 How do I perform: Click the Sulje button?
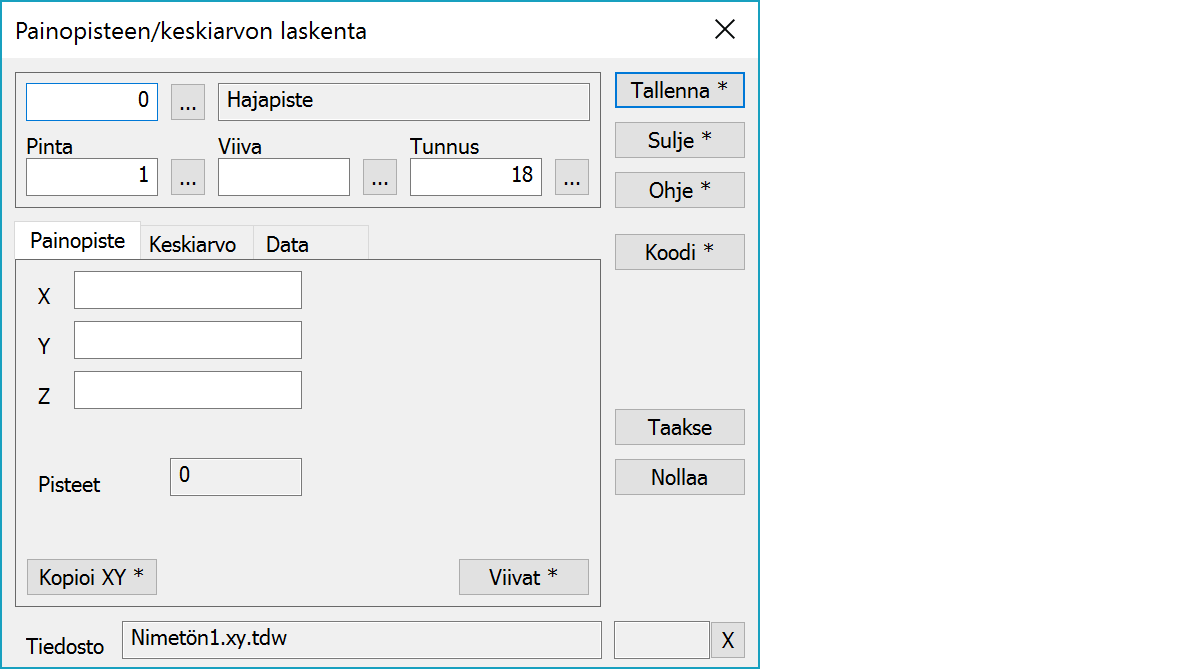click(679, 140)
